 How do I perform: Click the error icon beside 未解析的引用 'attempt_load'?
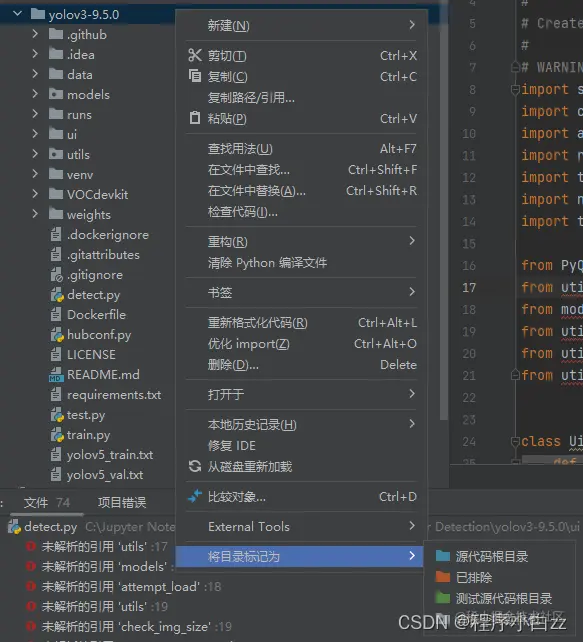[31, 586]
